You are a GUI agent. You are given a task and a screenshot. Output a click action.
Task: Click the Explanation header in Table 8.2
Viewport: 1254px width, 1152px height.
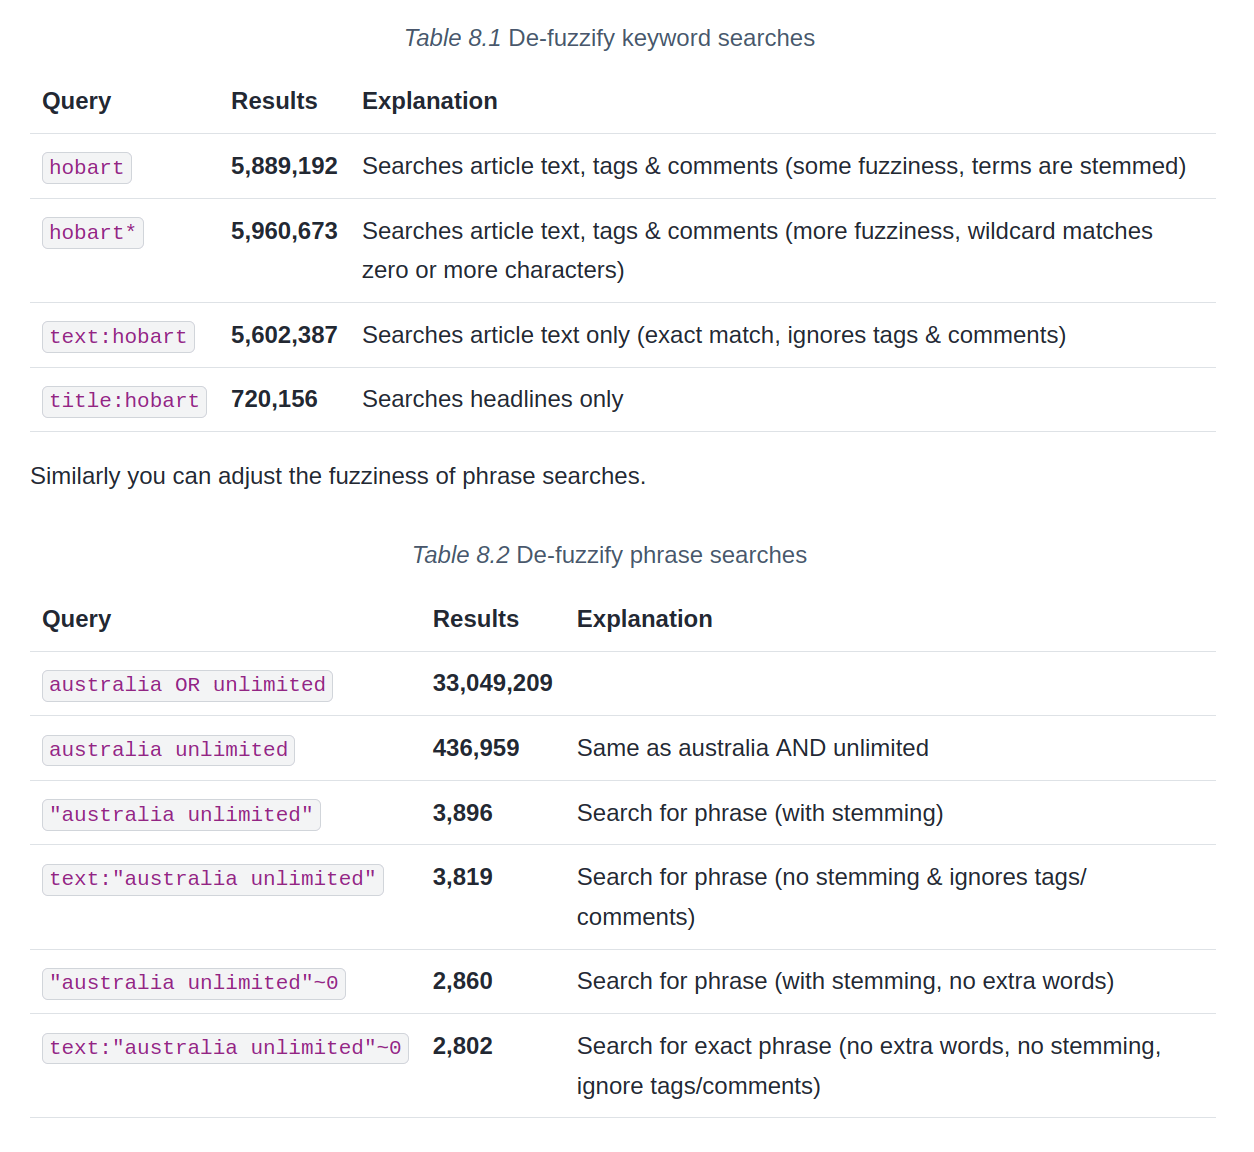point(644,619)
